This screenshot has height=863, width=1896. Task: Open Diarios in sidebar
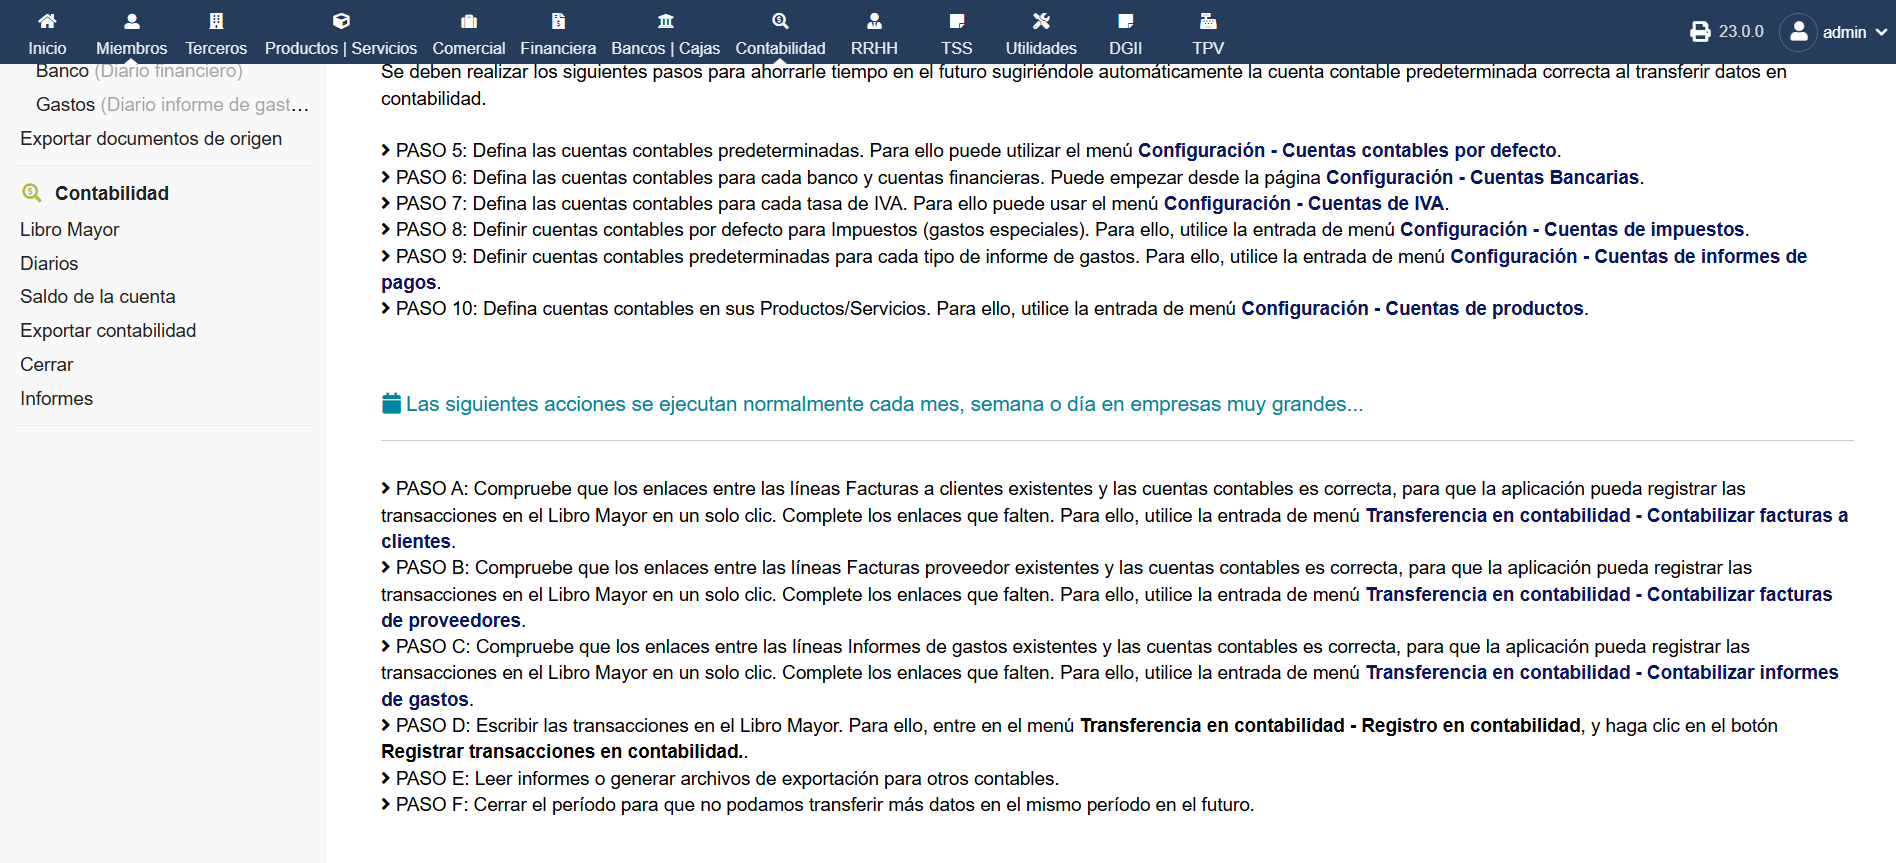tap(49, 263)
